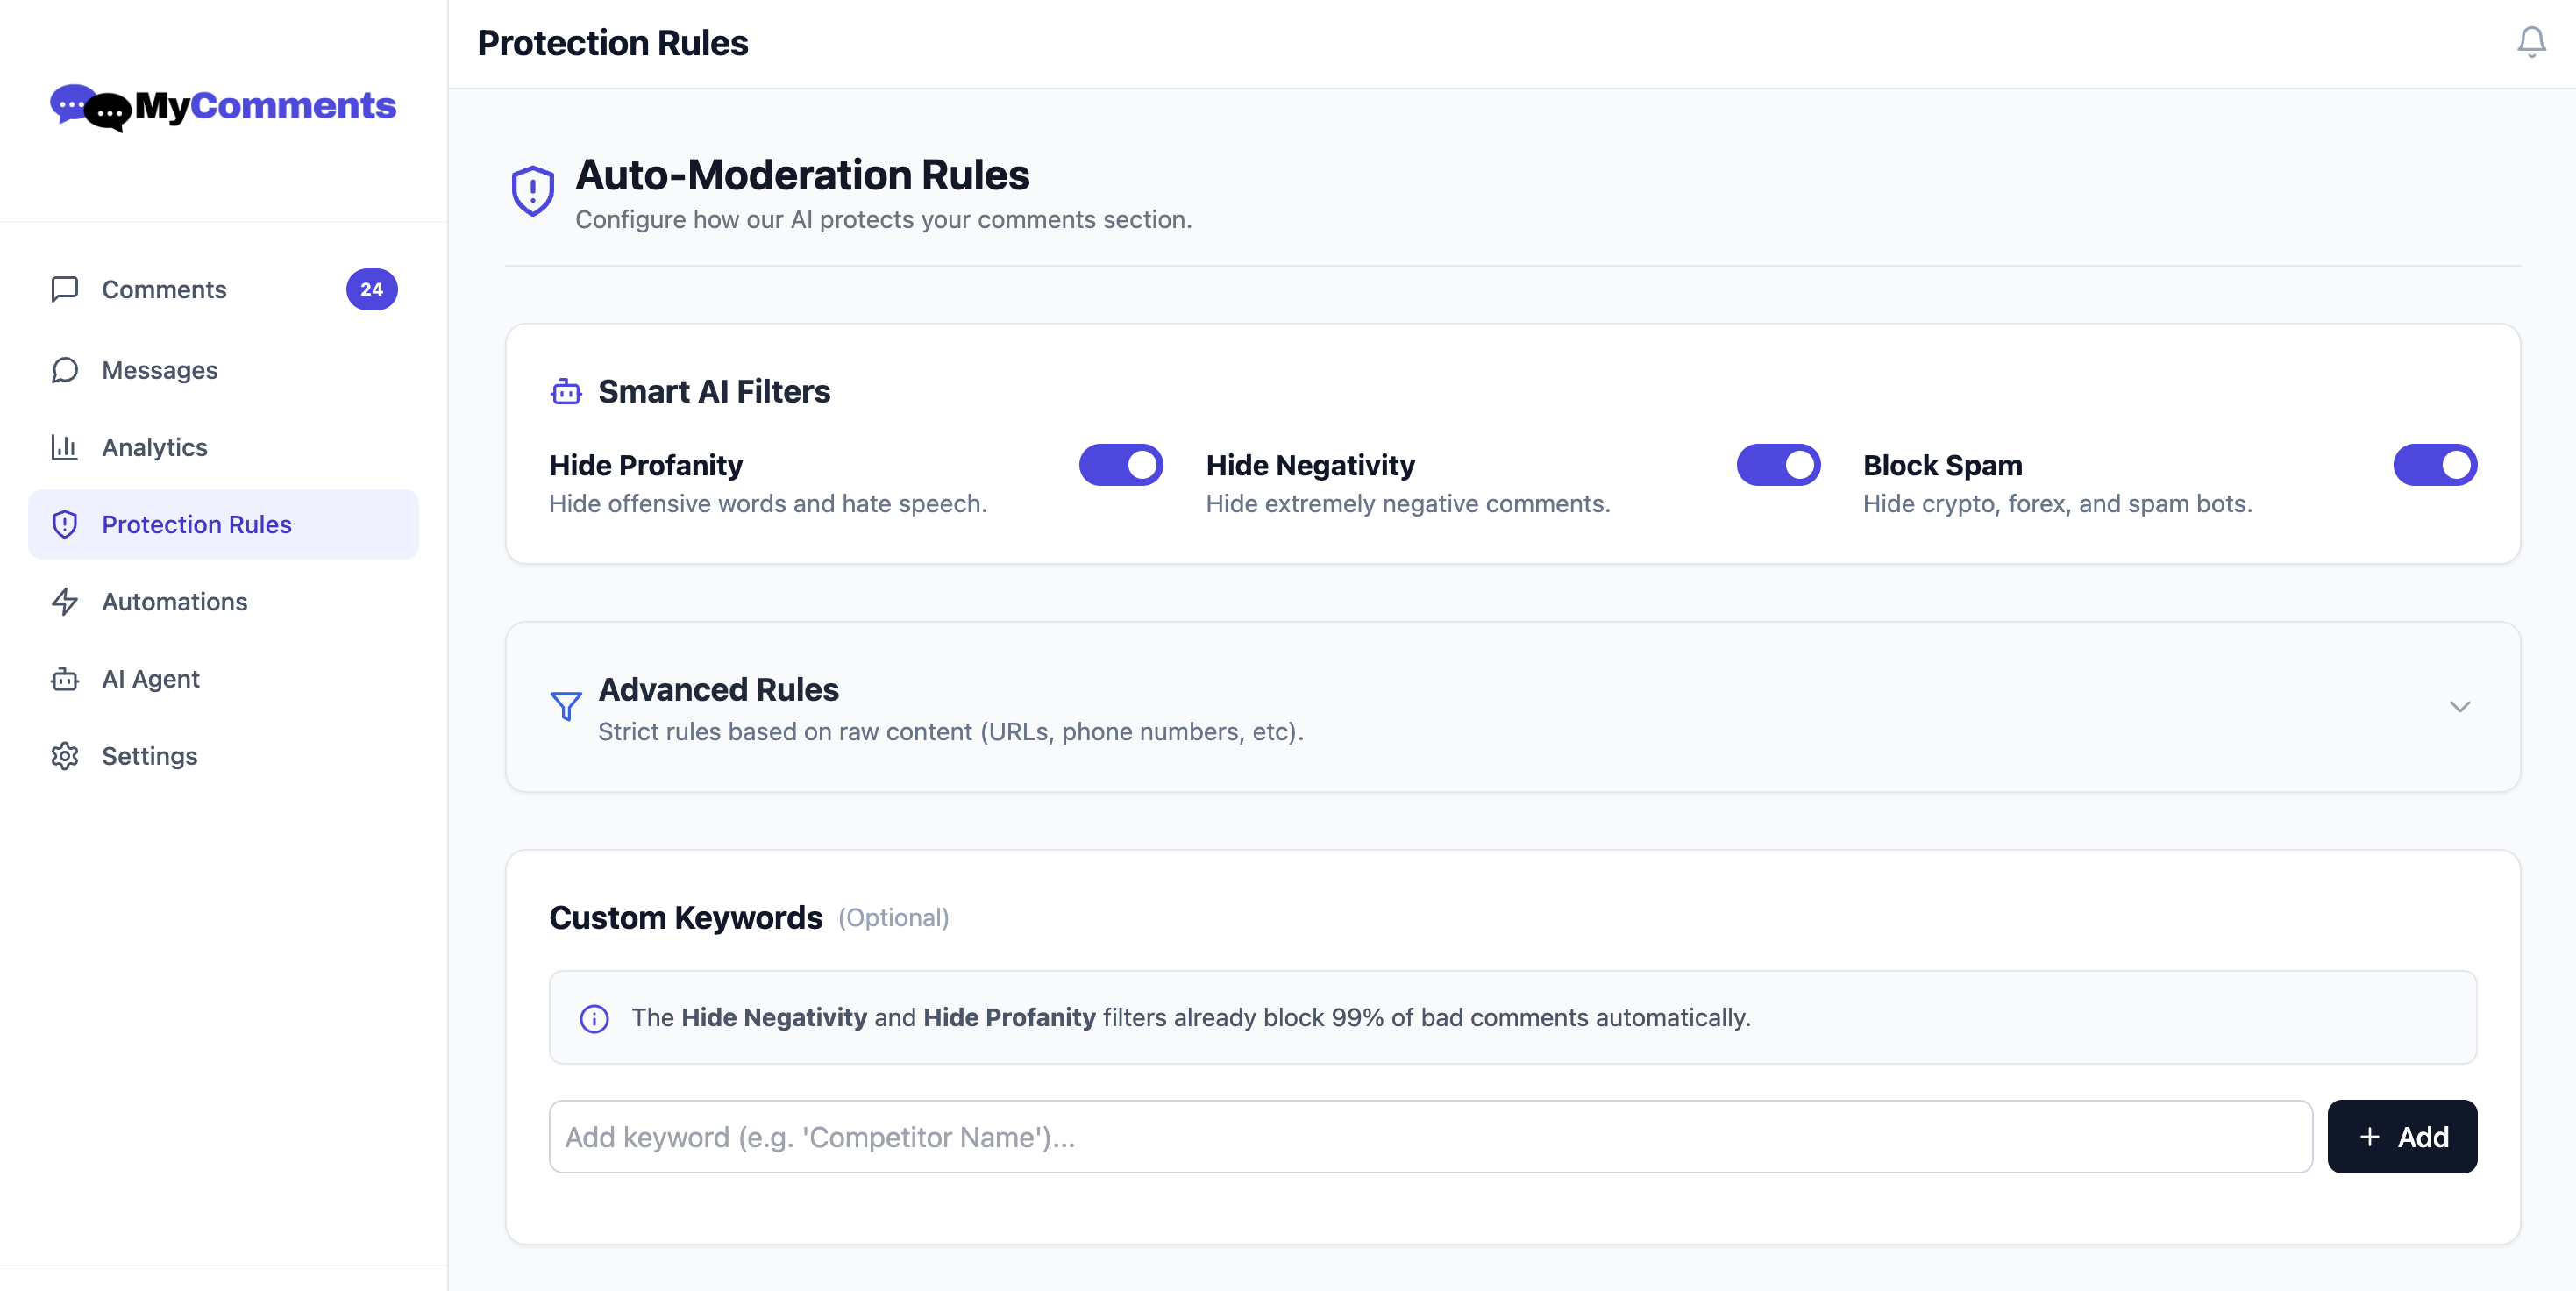Go to the Automations page
This screenshot has width=2576, height=1291.
coord(174,602)
